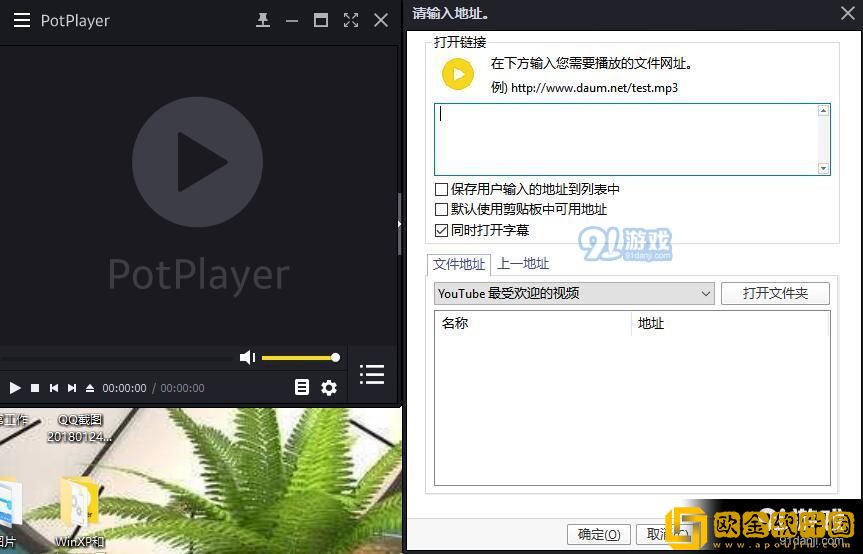
Task: Click the large center play button
Action: [197, 162]
